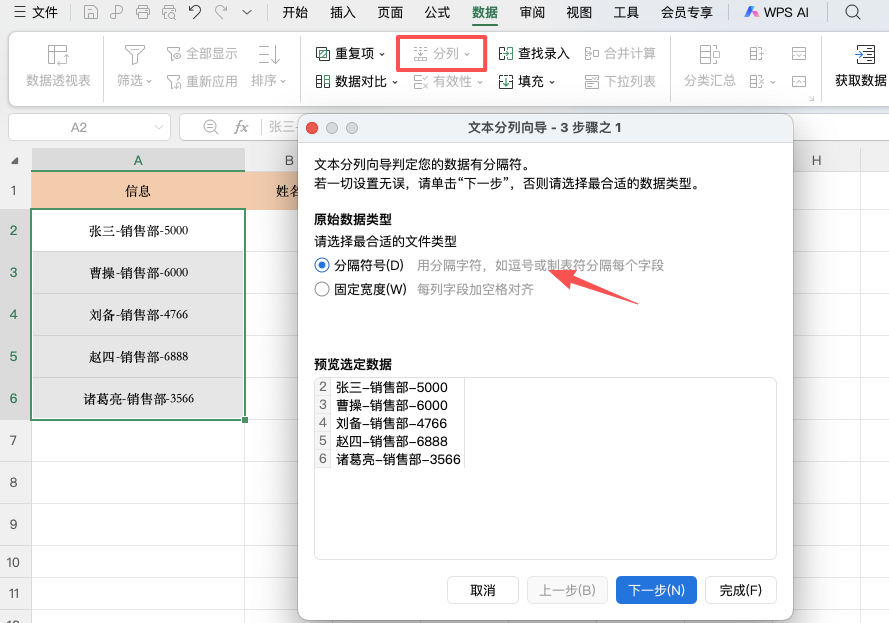Screen dimensions: 889x623
Task: Click the 信息 header cell
Action: (138, 190)
